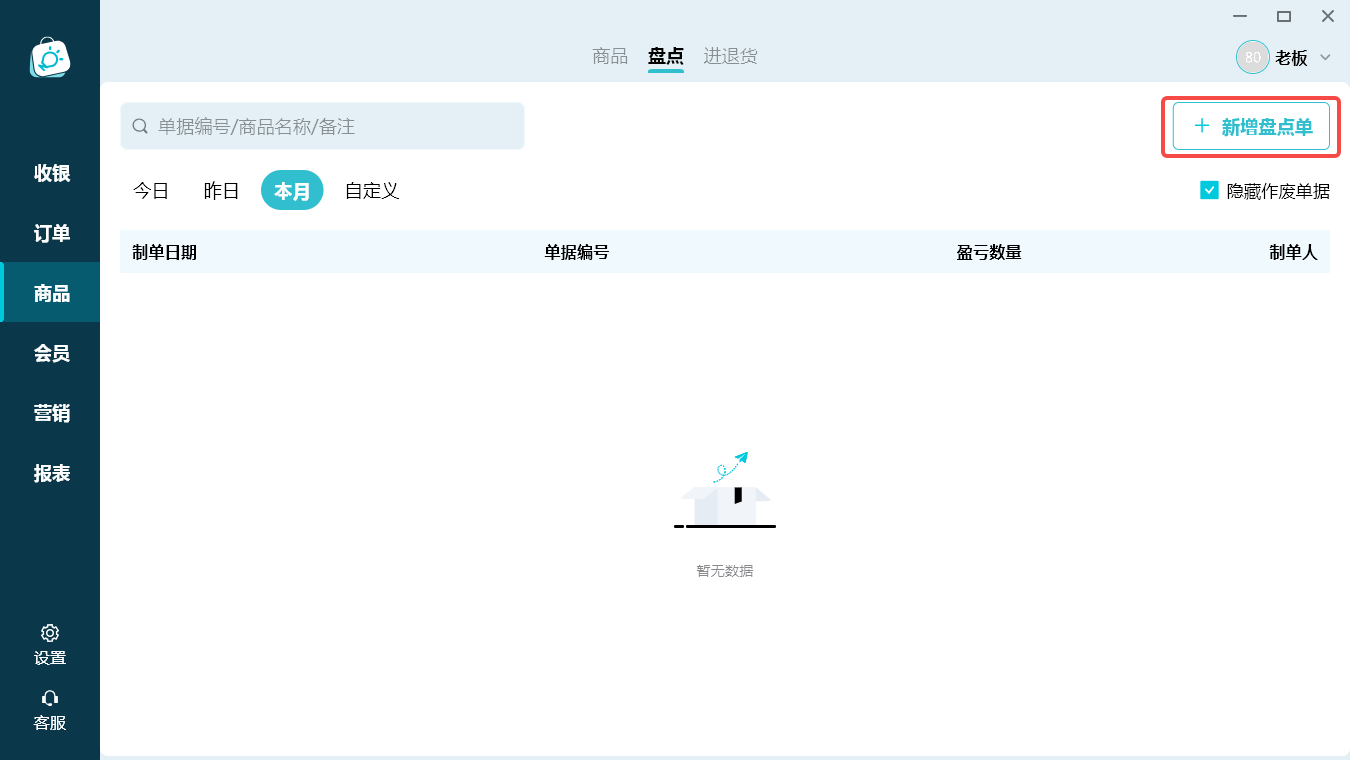Open 订单 in the sidebar
The height and width of the screenshot is (760, 1350).
50,233
